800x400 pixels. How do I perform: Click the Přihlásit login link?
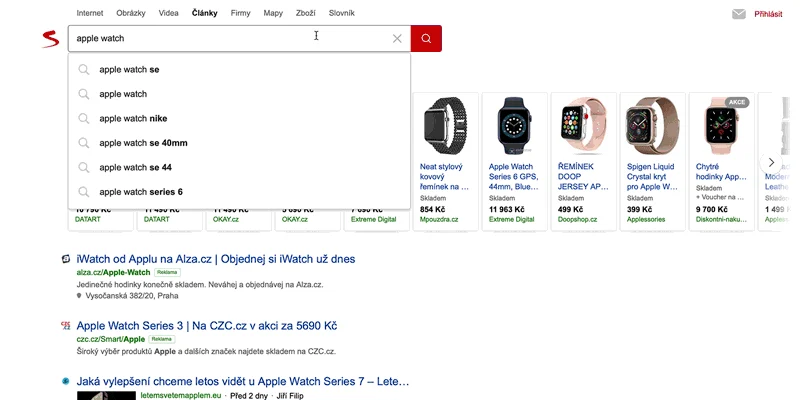pos(768,14)
